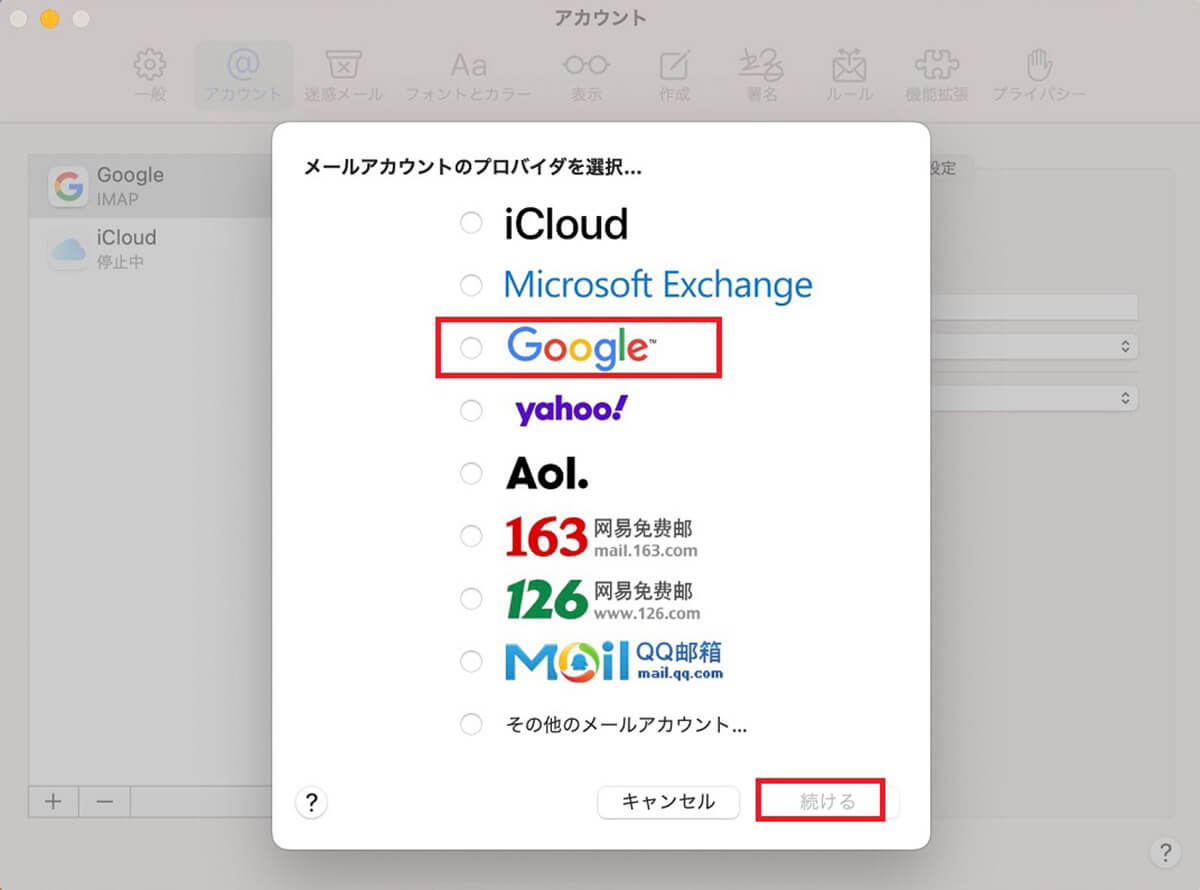Click the Microsoft Exchange provider label

point(658,286)
